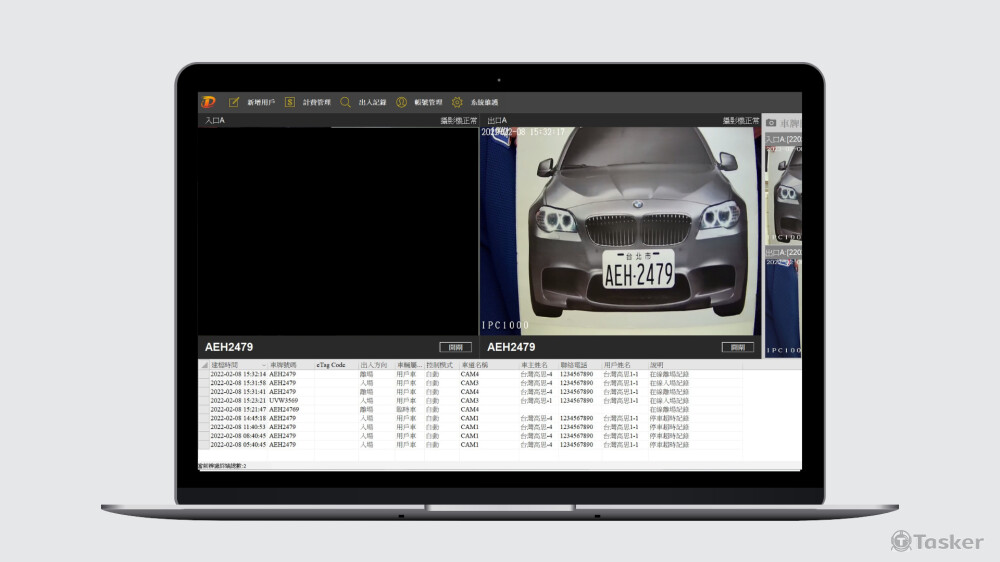Click the 出入方向 column header
The width and height of the screenshot is (1000, 562).
pos(373,365)
